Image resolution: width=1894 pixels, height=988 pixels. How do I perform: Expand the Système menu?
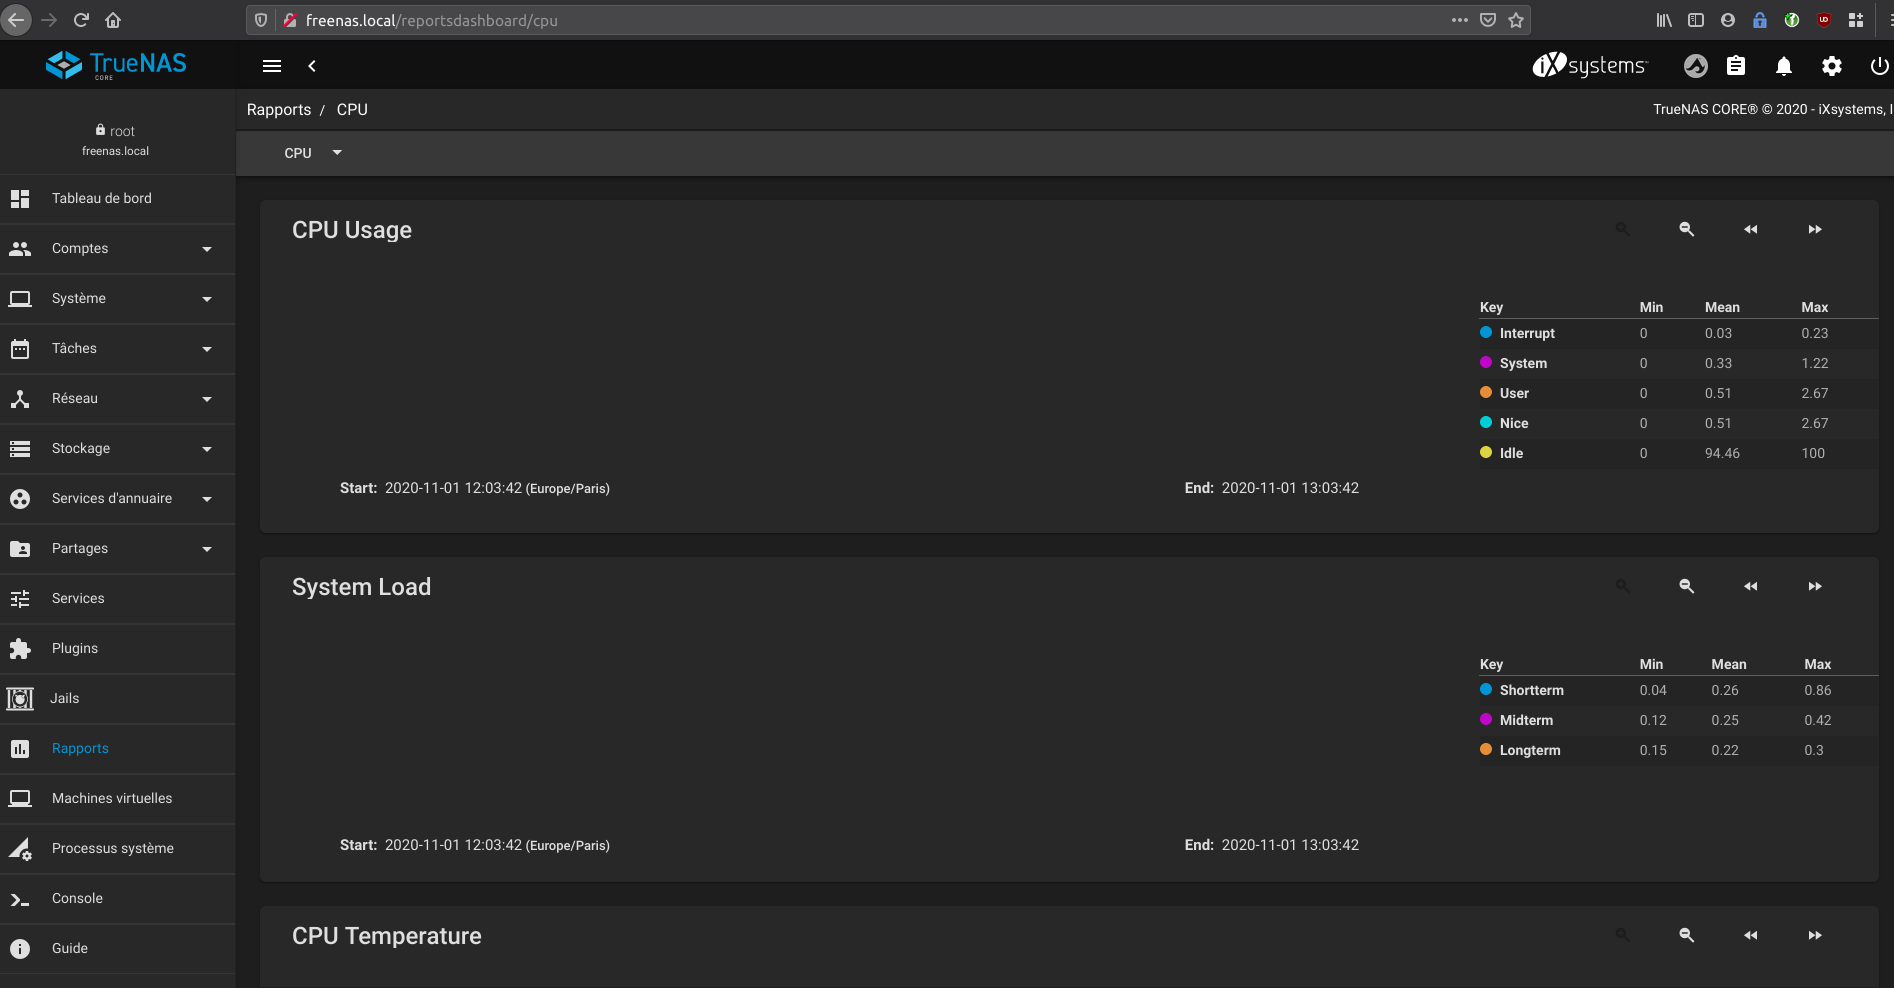[118, 299]
